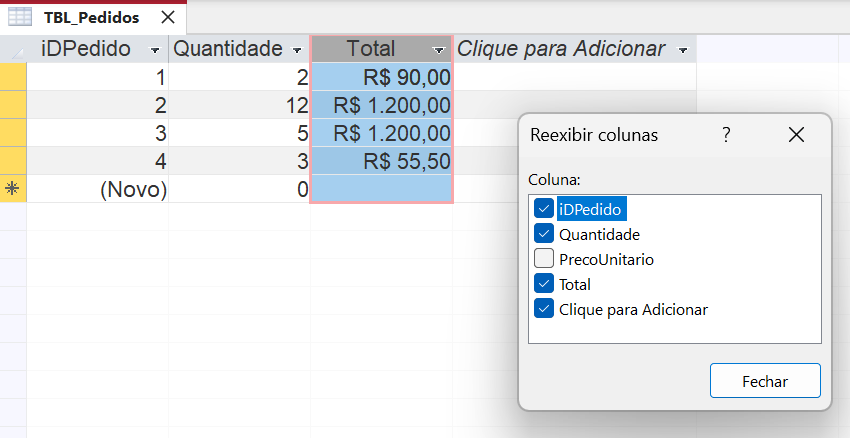Toggle the Quantidade column checkbox
Viewport: 850px width, 438px height.
tap(544, 234)
